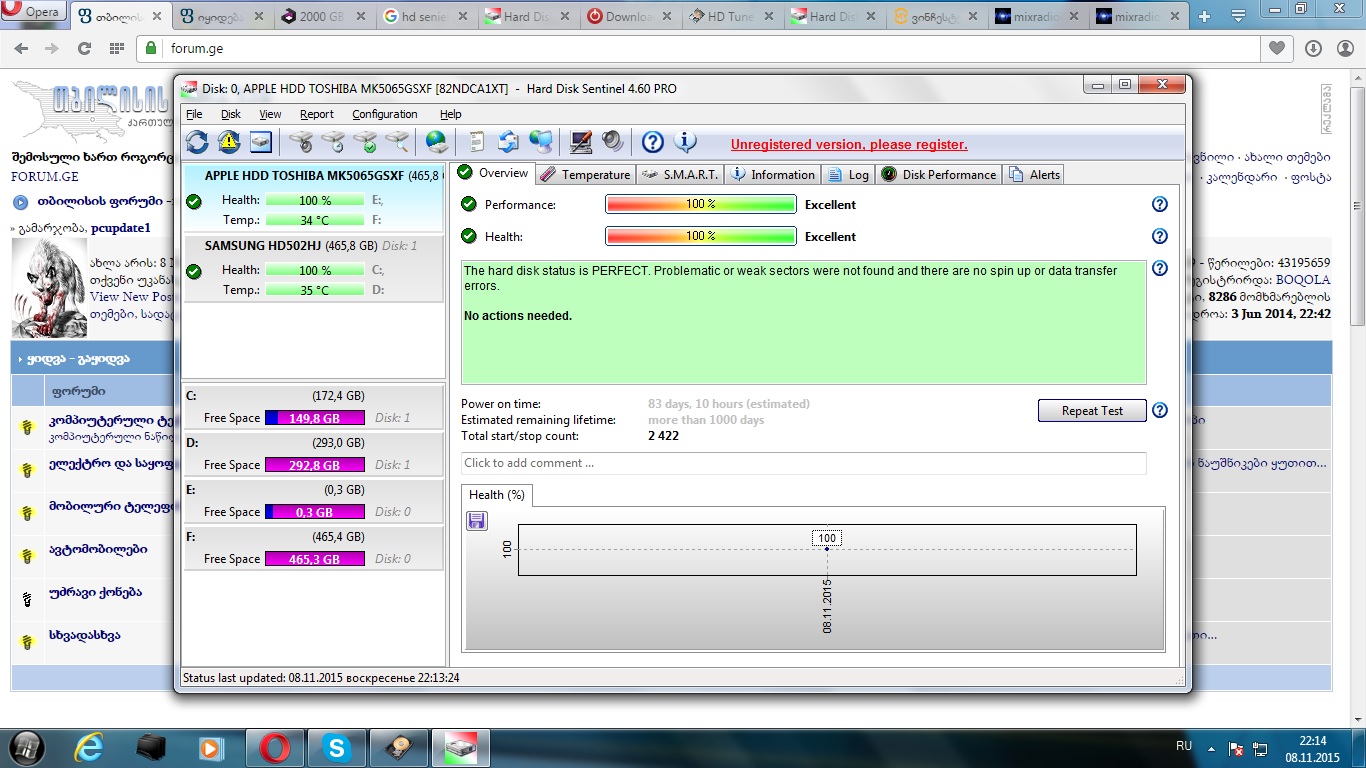Click the C: drive free space bar
The width and height of the screenshot is (1366, 768).
pos(315,418)
